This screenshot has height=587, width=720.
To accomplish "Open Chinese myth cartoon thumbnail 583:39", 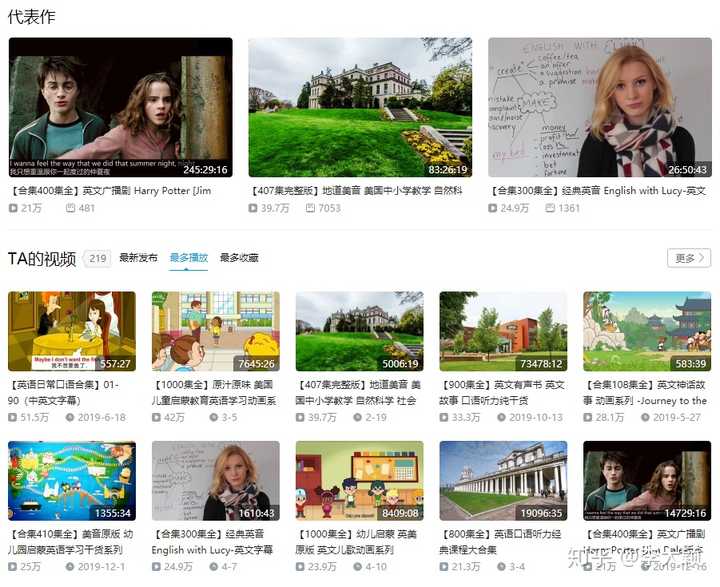I will pyautogui.click(x=647, y=331).
